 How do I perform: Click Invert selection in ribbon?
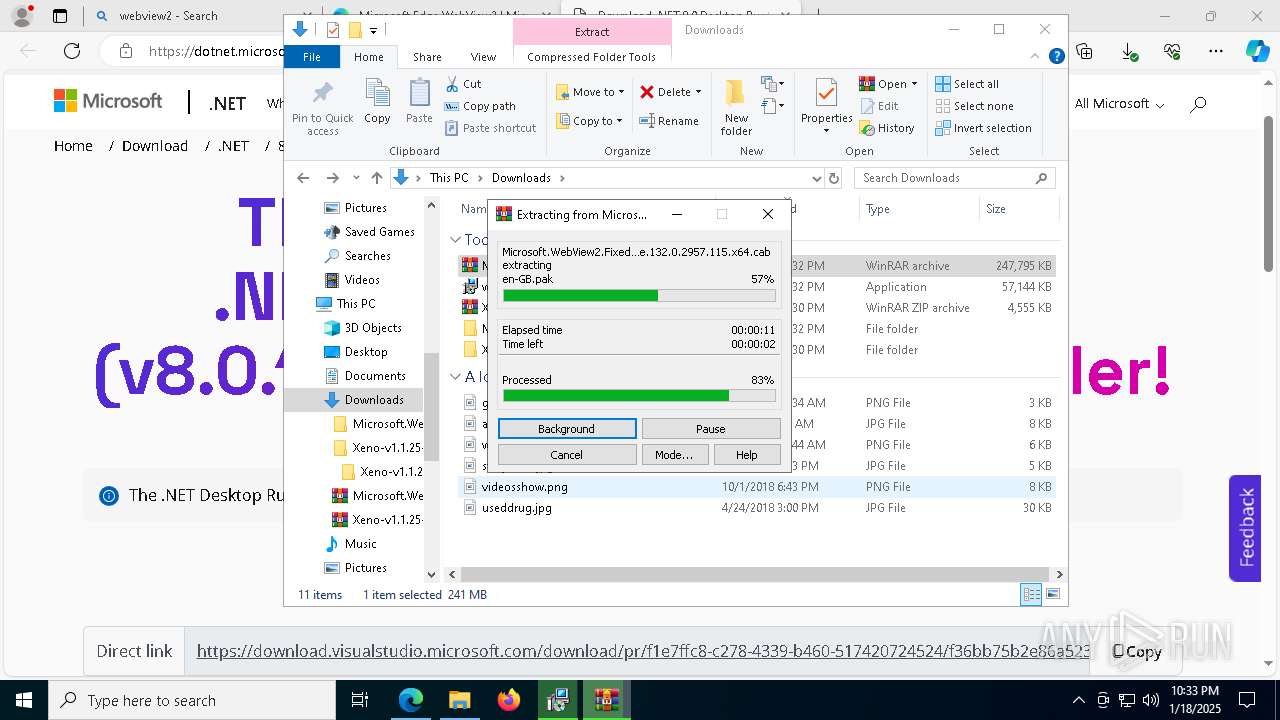(983, 128)
